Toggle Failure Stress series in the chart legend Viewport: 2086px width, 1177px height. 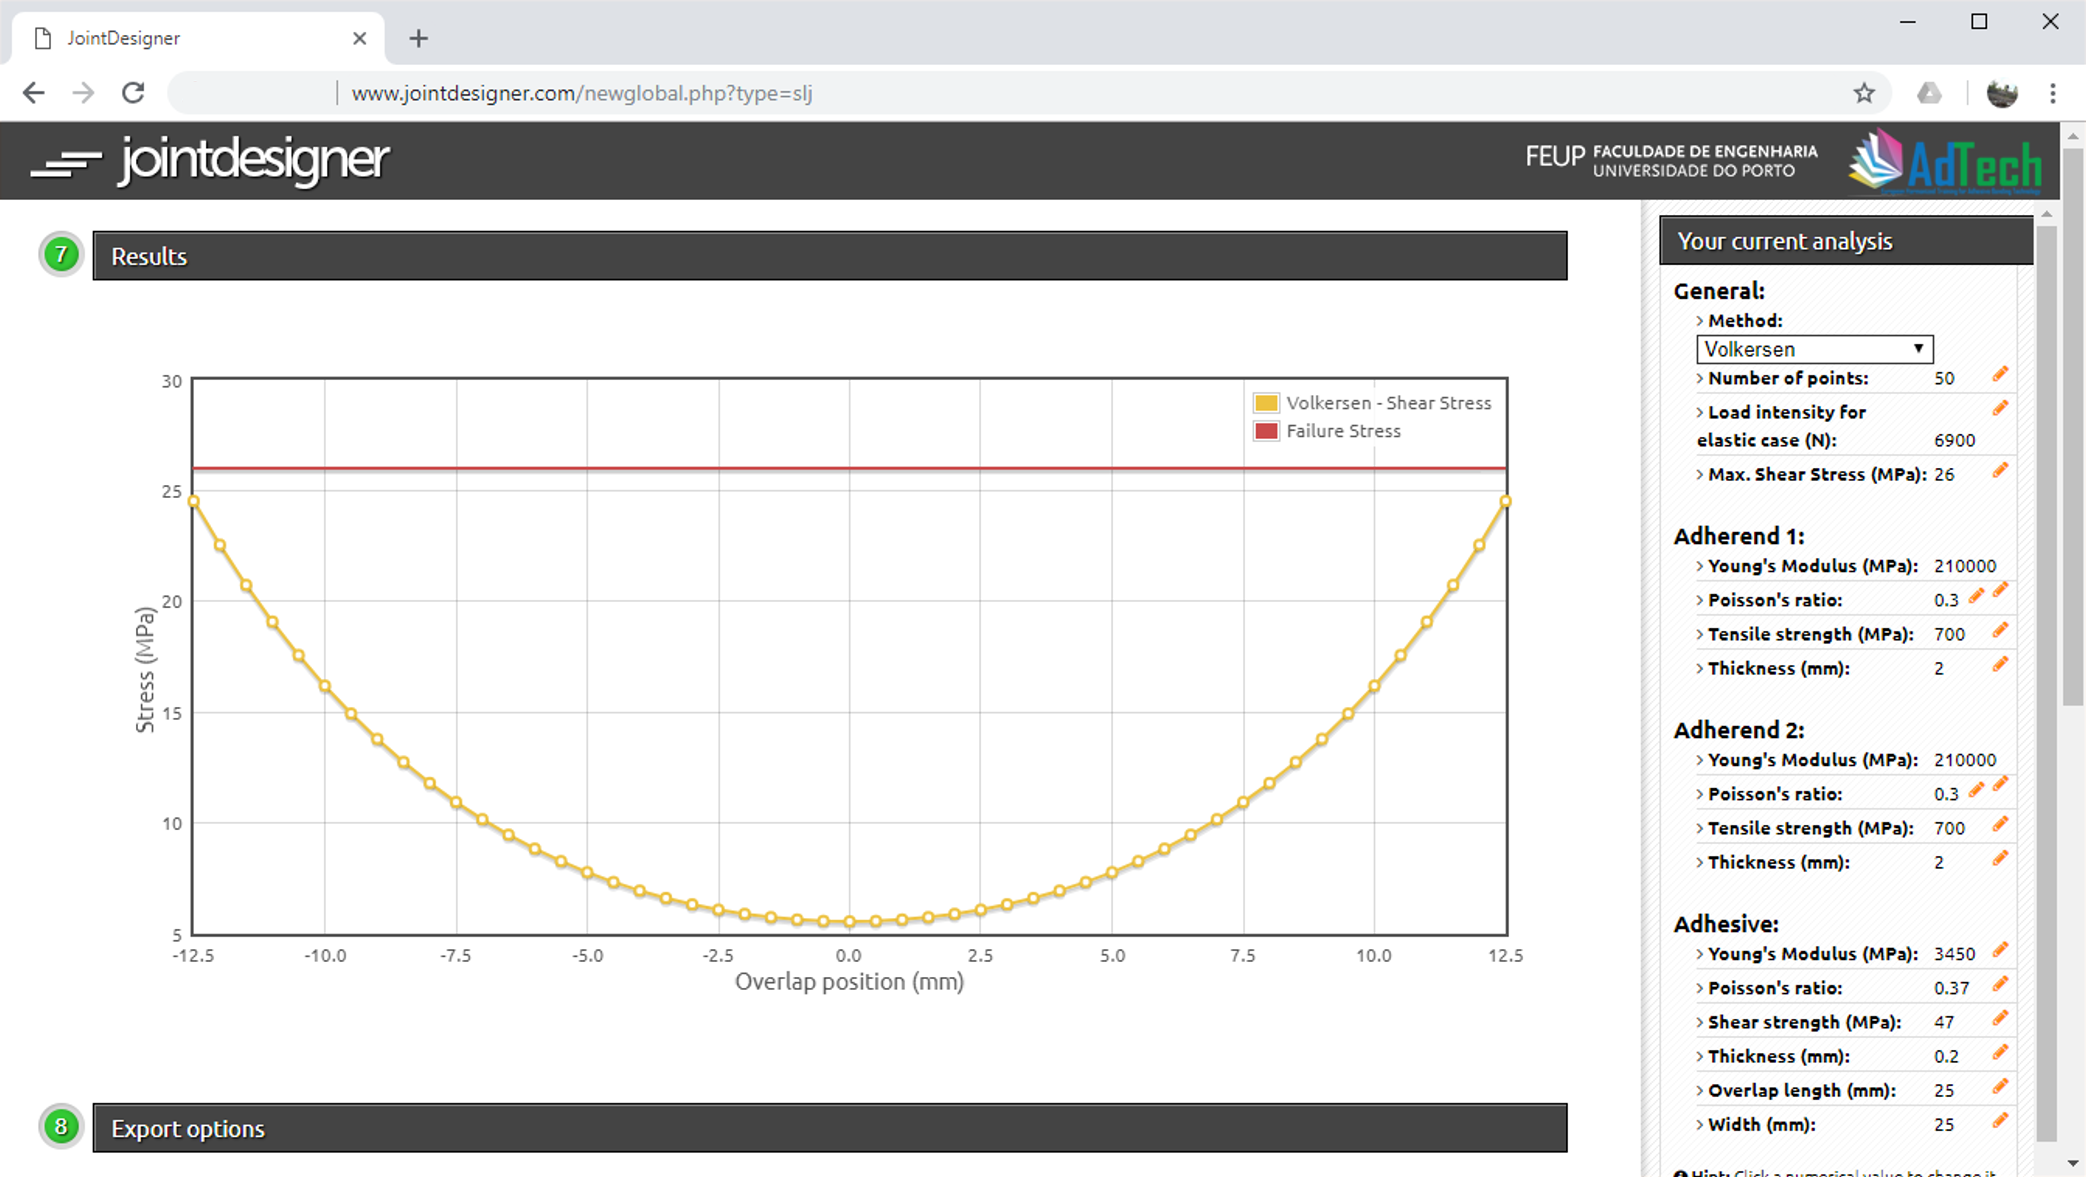[x=1342, y=431]
